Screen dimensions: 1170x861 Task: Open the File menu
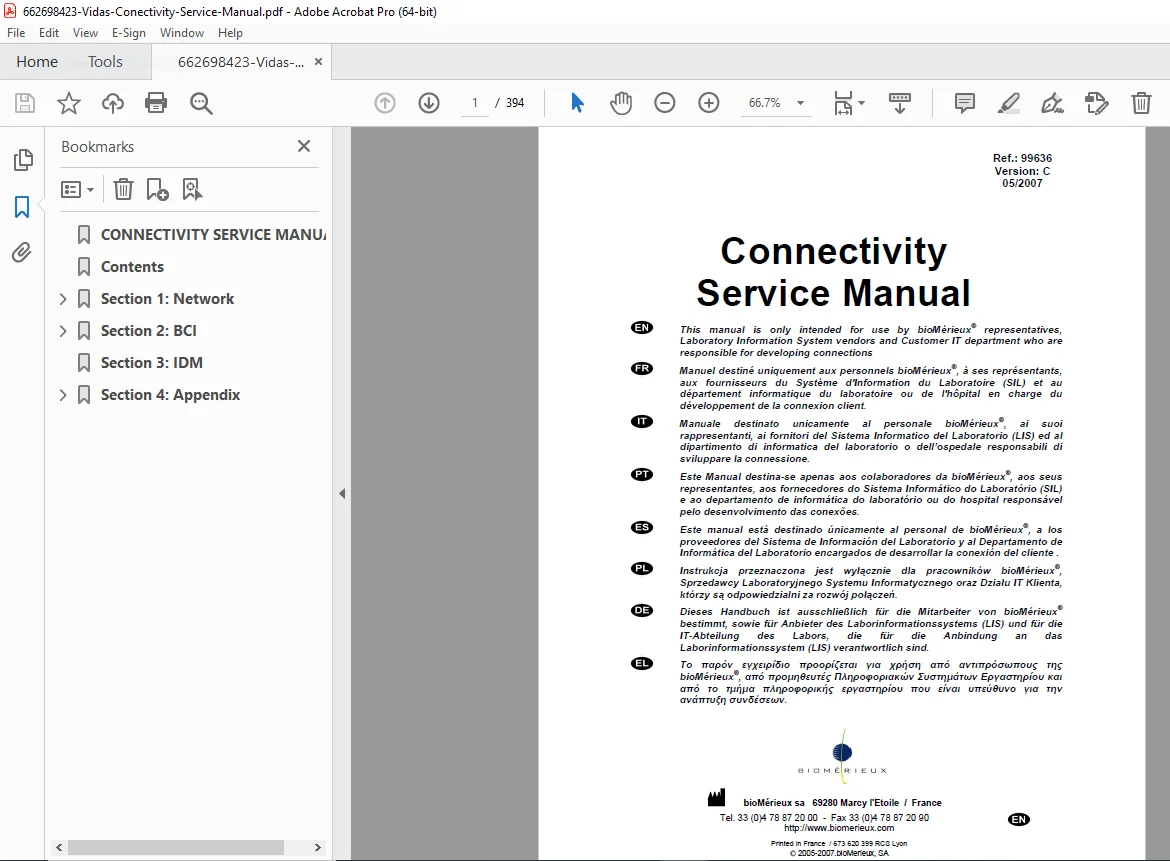[x=16, y=33]
